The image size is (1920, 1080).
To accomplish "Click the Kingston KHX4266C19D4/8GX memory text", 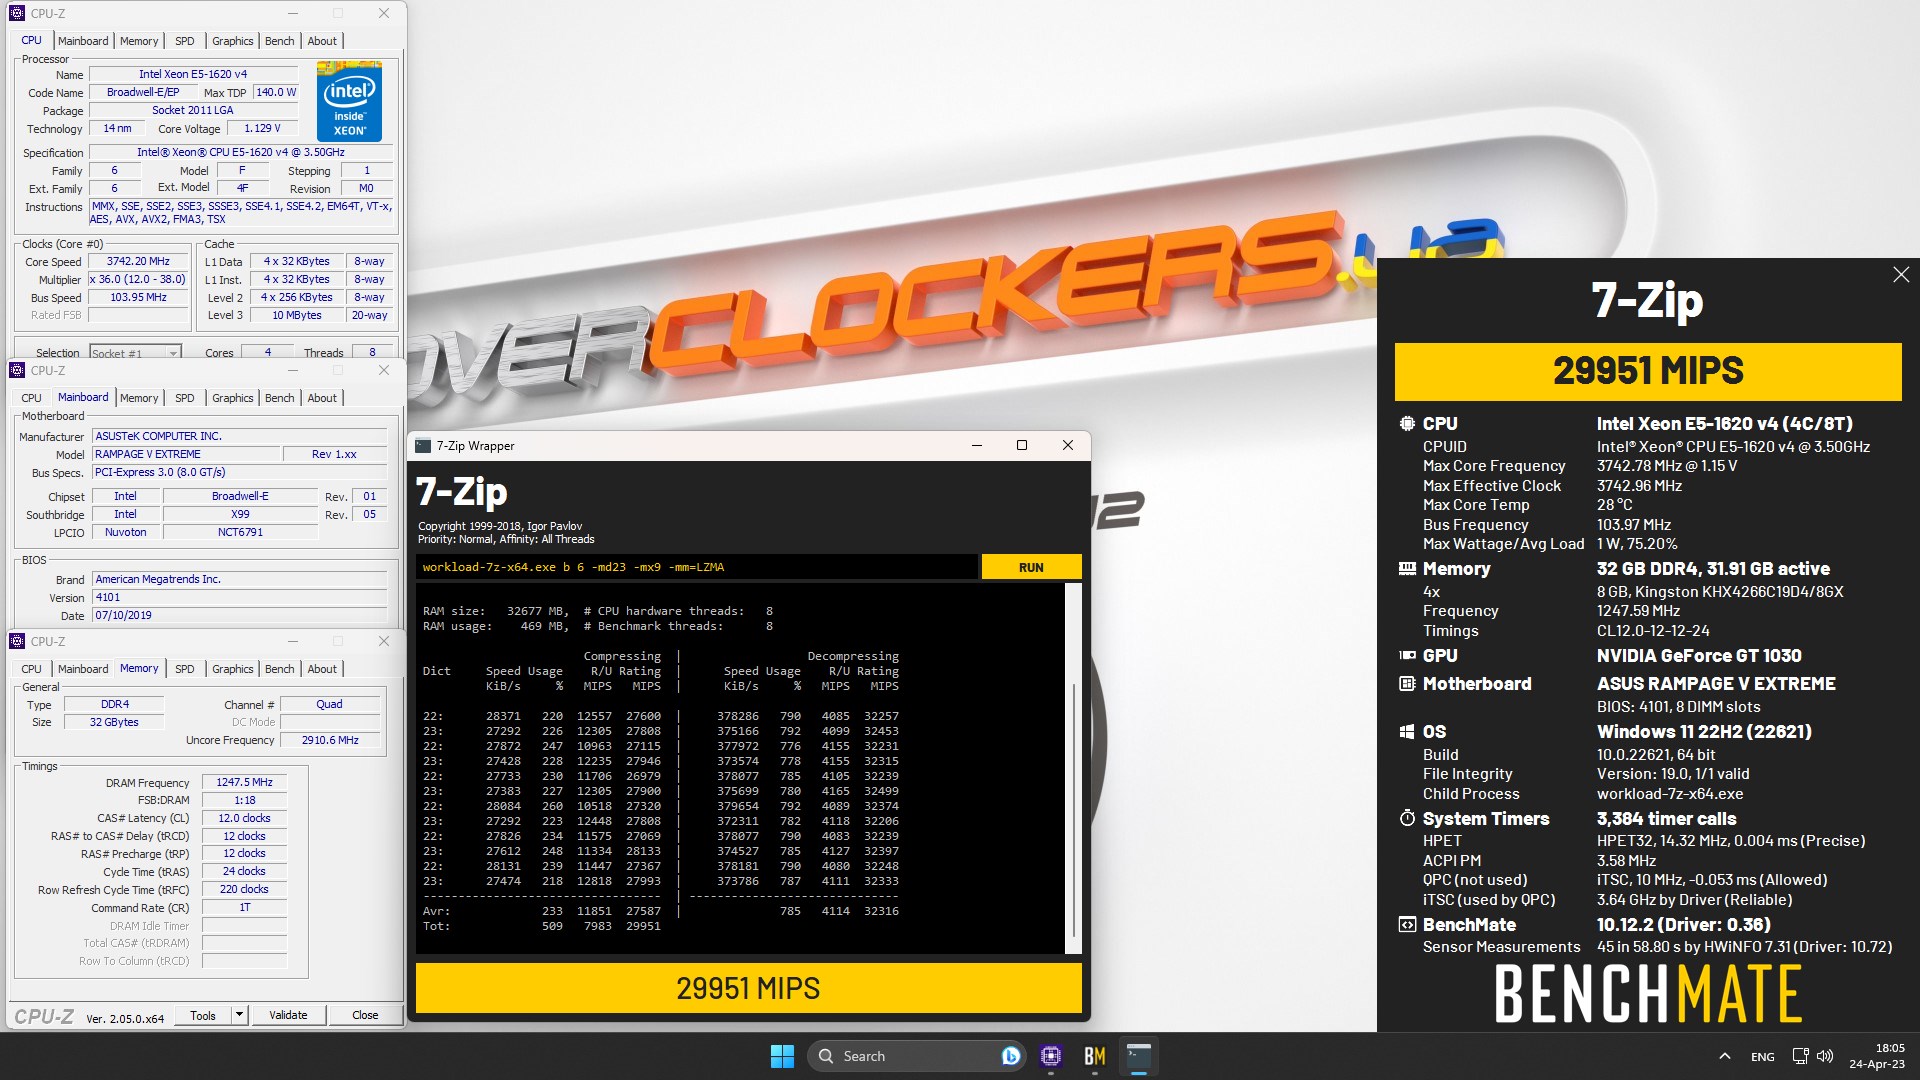I will [x=1720, y=591].
